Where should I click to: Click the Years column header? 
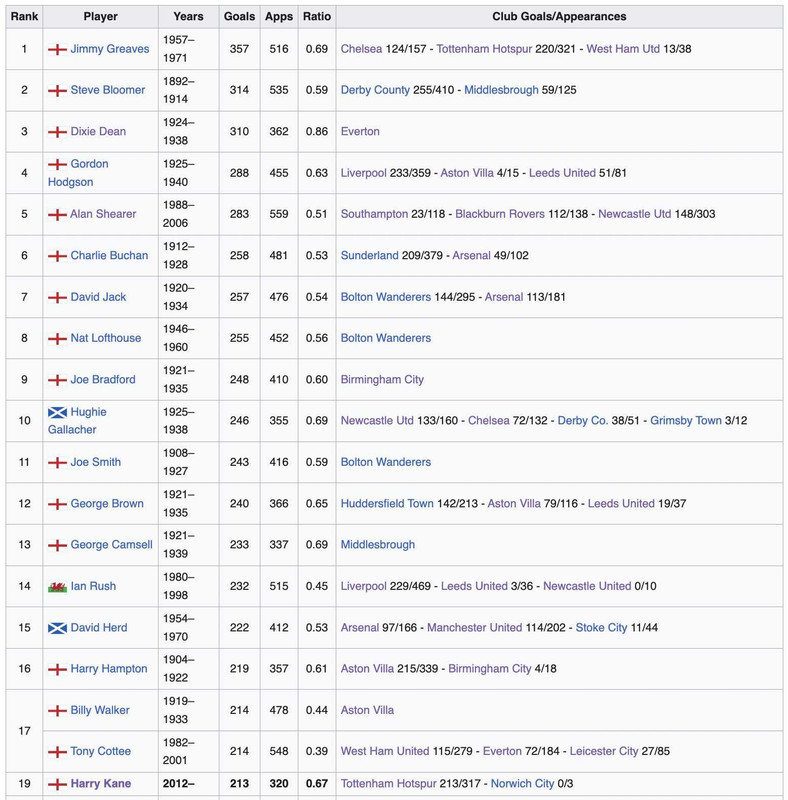[x=188, y=16]
